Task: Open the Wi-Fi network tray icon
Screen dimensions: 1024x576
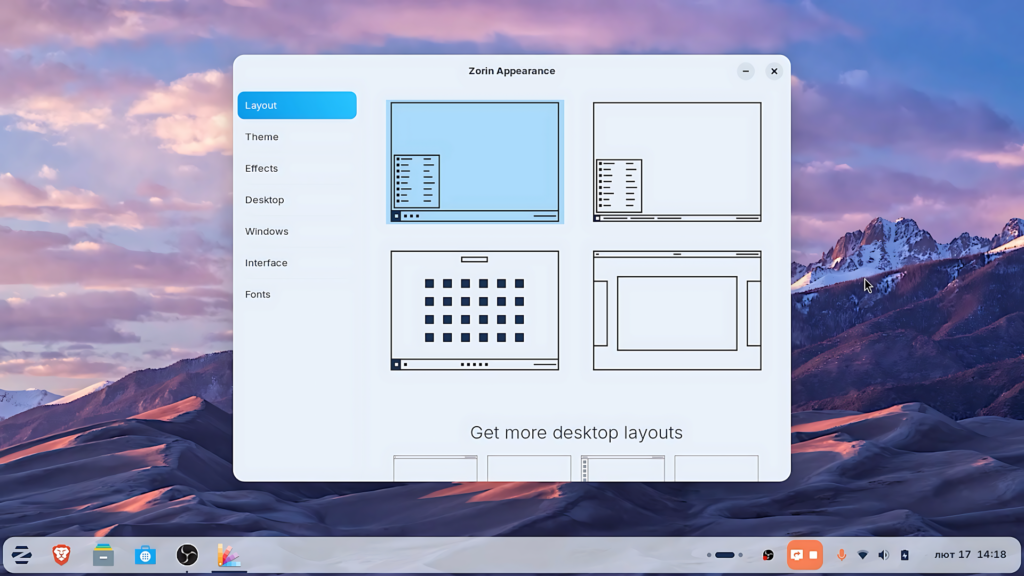Action: [x=863, y=555]
